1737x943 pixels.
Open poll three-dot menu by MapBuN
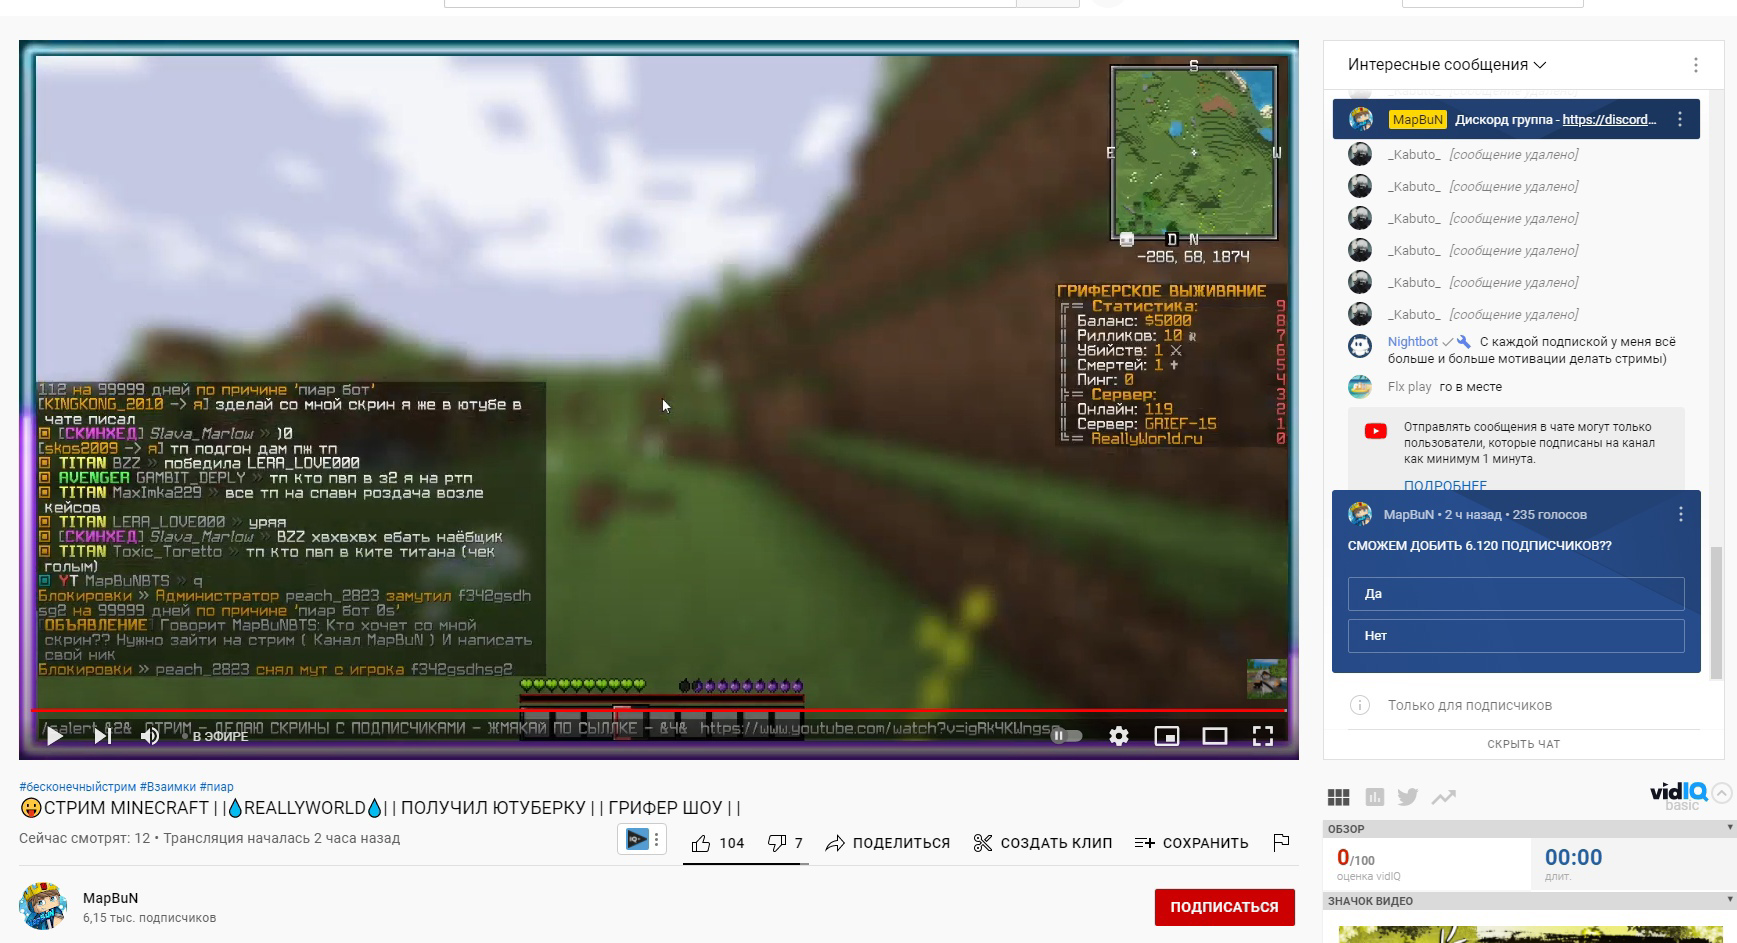(x=1681, y=514)
